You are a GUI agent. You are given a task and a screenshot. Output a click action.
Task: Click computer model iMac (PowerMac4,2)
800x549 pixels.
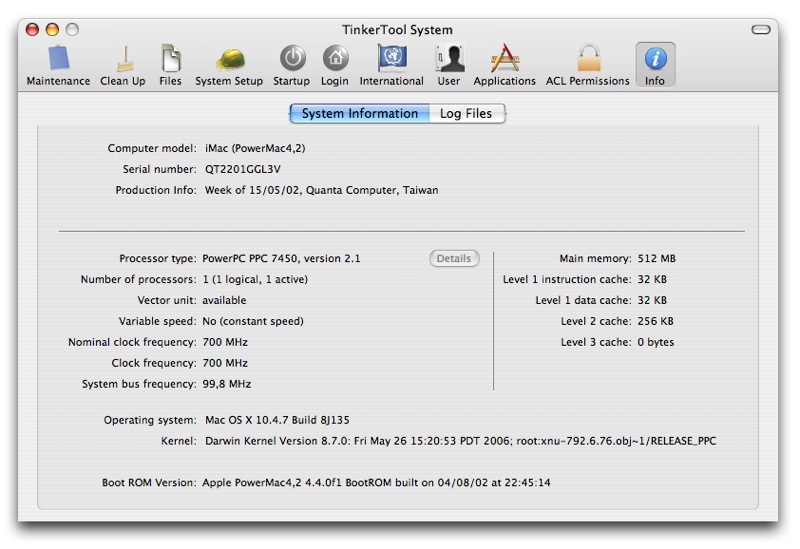255,148
